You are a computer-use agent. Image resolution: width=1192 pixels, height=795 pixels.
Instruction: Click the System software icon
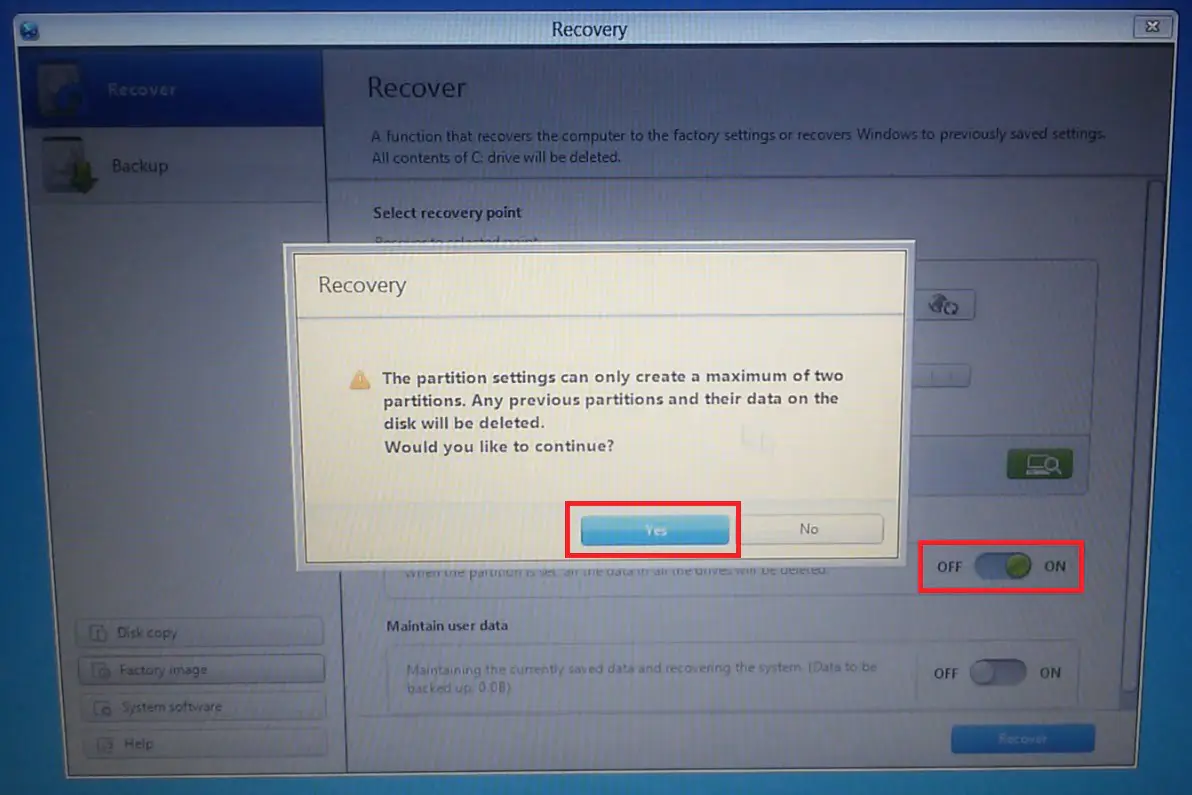pyautogui.click(x=103, y=708)
